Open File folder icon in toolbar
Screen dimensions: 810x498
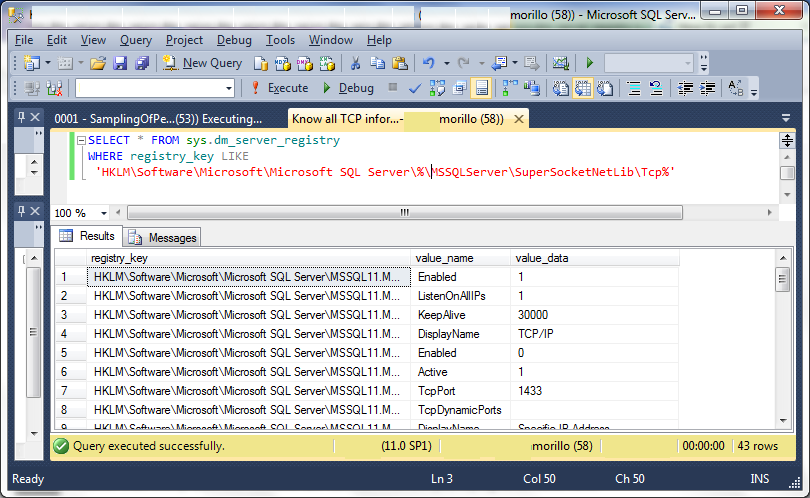98,63
